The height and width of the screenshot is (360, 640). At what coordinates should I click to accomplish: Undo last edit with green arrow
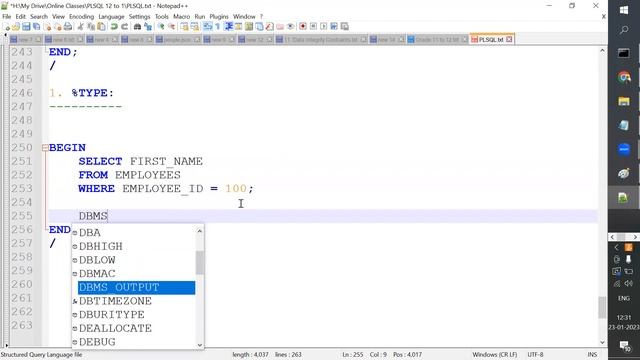click(x=114, y=27)
